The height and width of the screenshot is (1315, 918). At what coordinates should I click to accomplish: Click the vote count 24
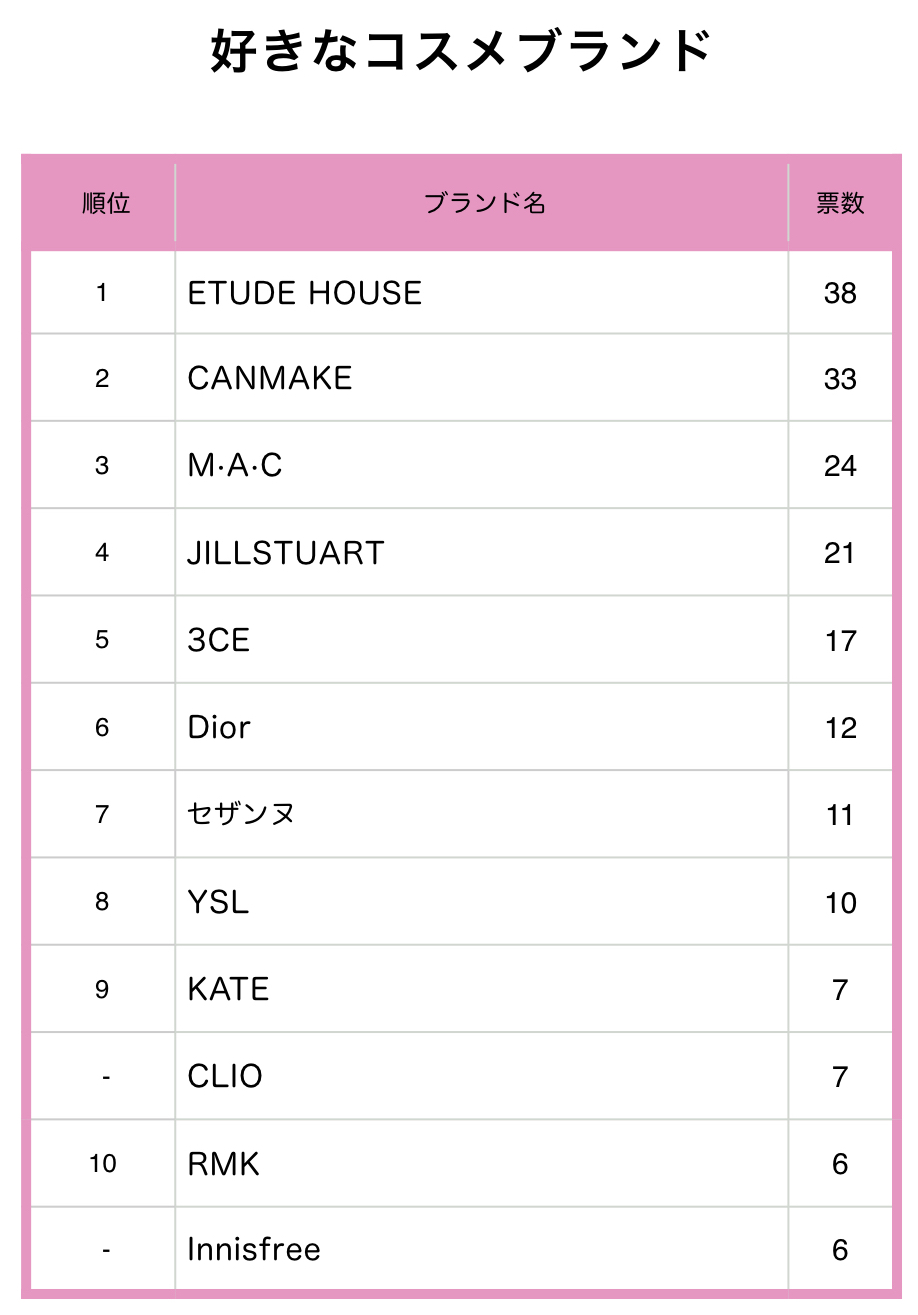coord(840,466)
